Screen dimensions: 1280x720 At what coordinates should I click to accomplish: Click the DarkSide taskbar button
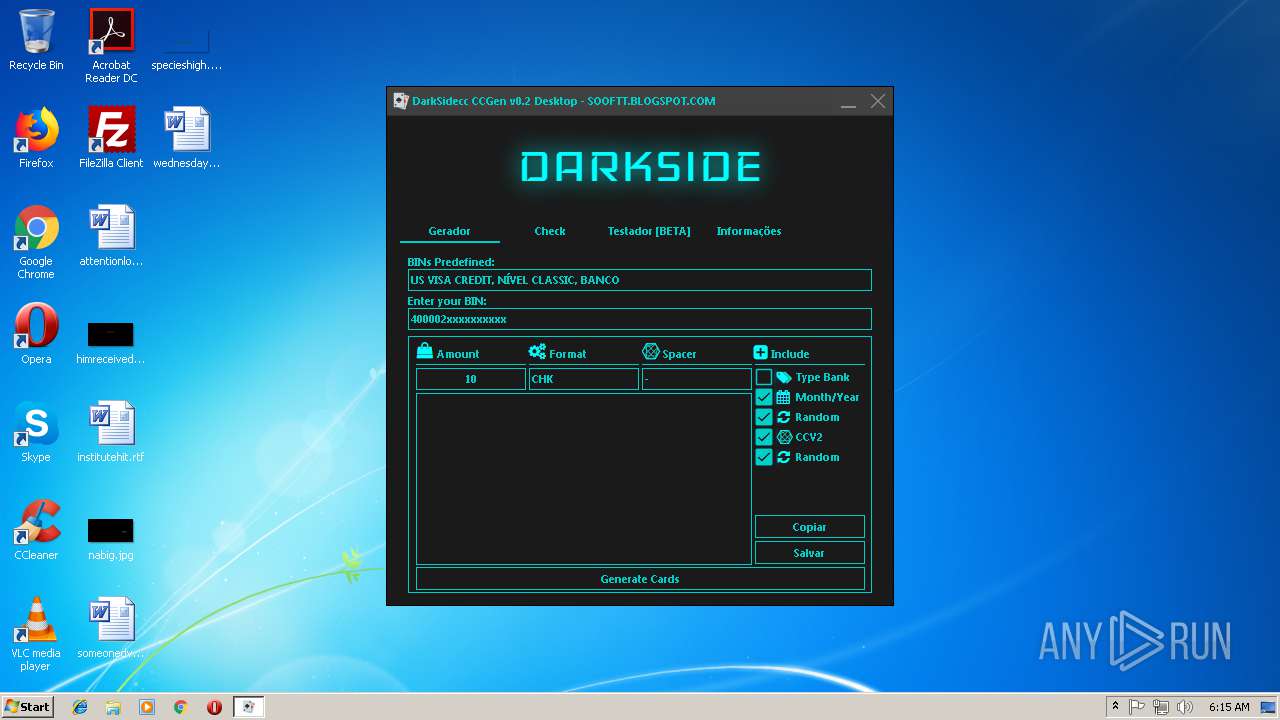(249, 707)
